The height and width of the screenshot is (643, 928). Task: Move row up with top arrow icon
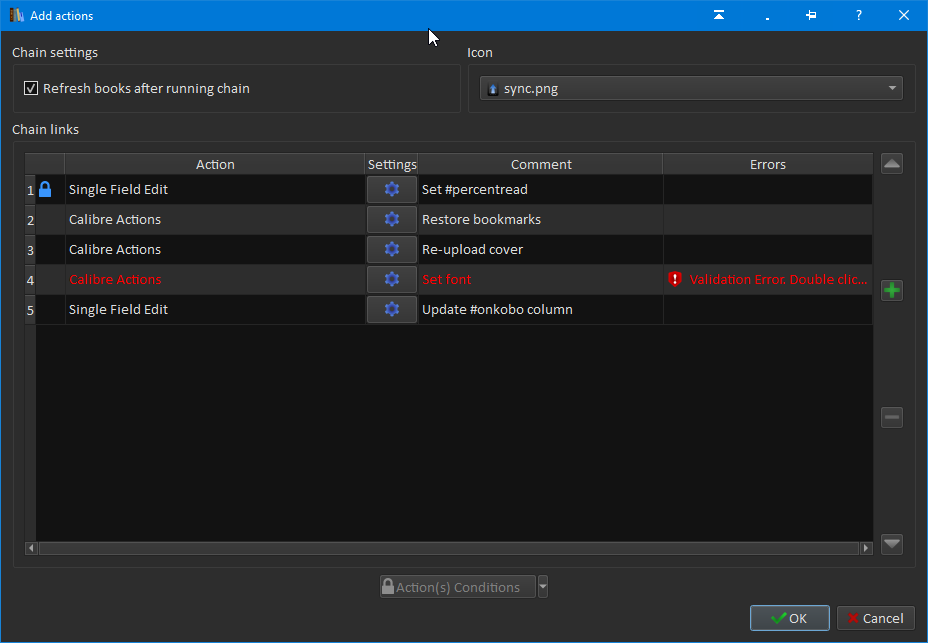click(x=892, y=164)
